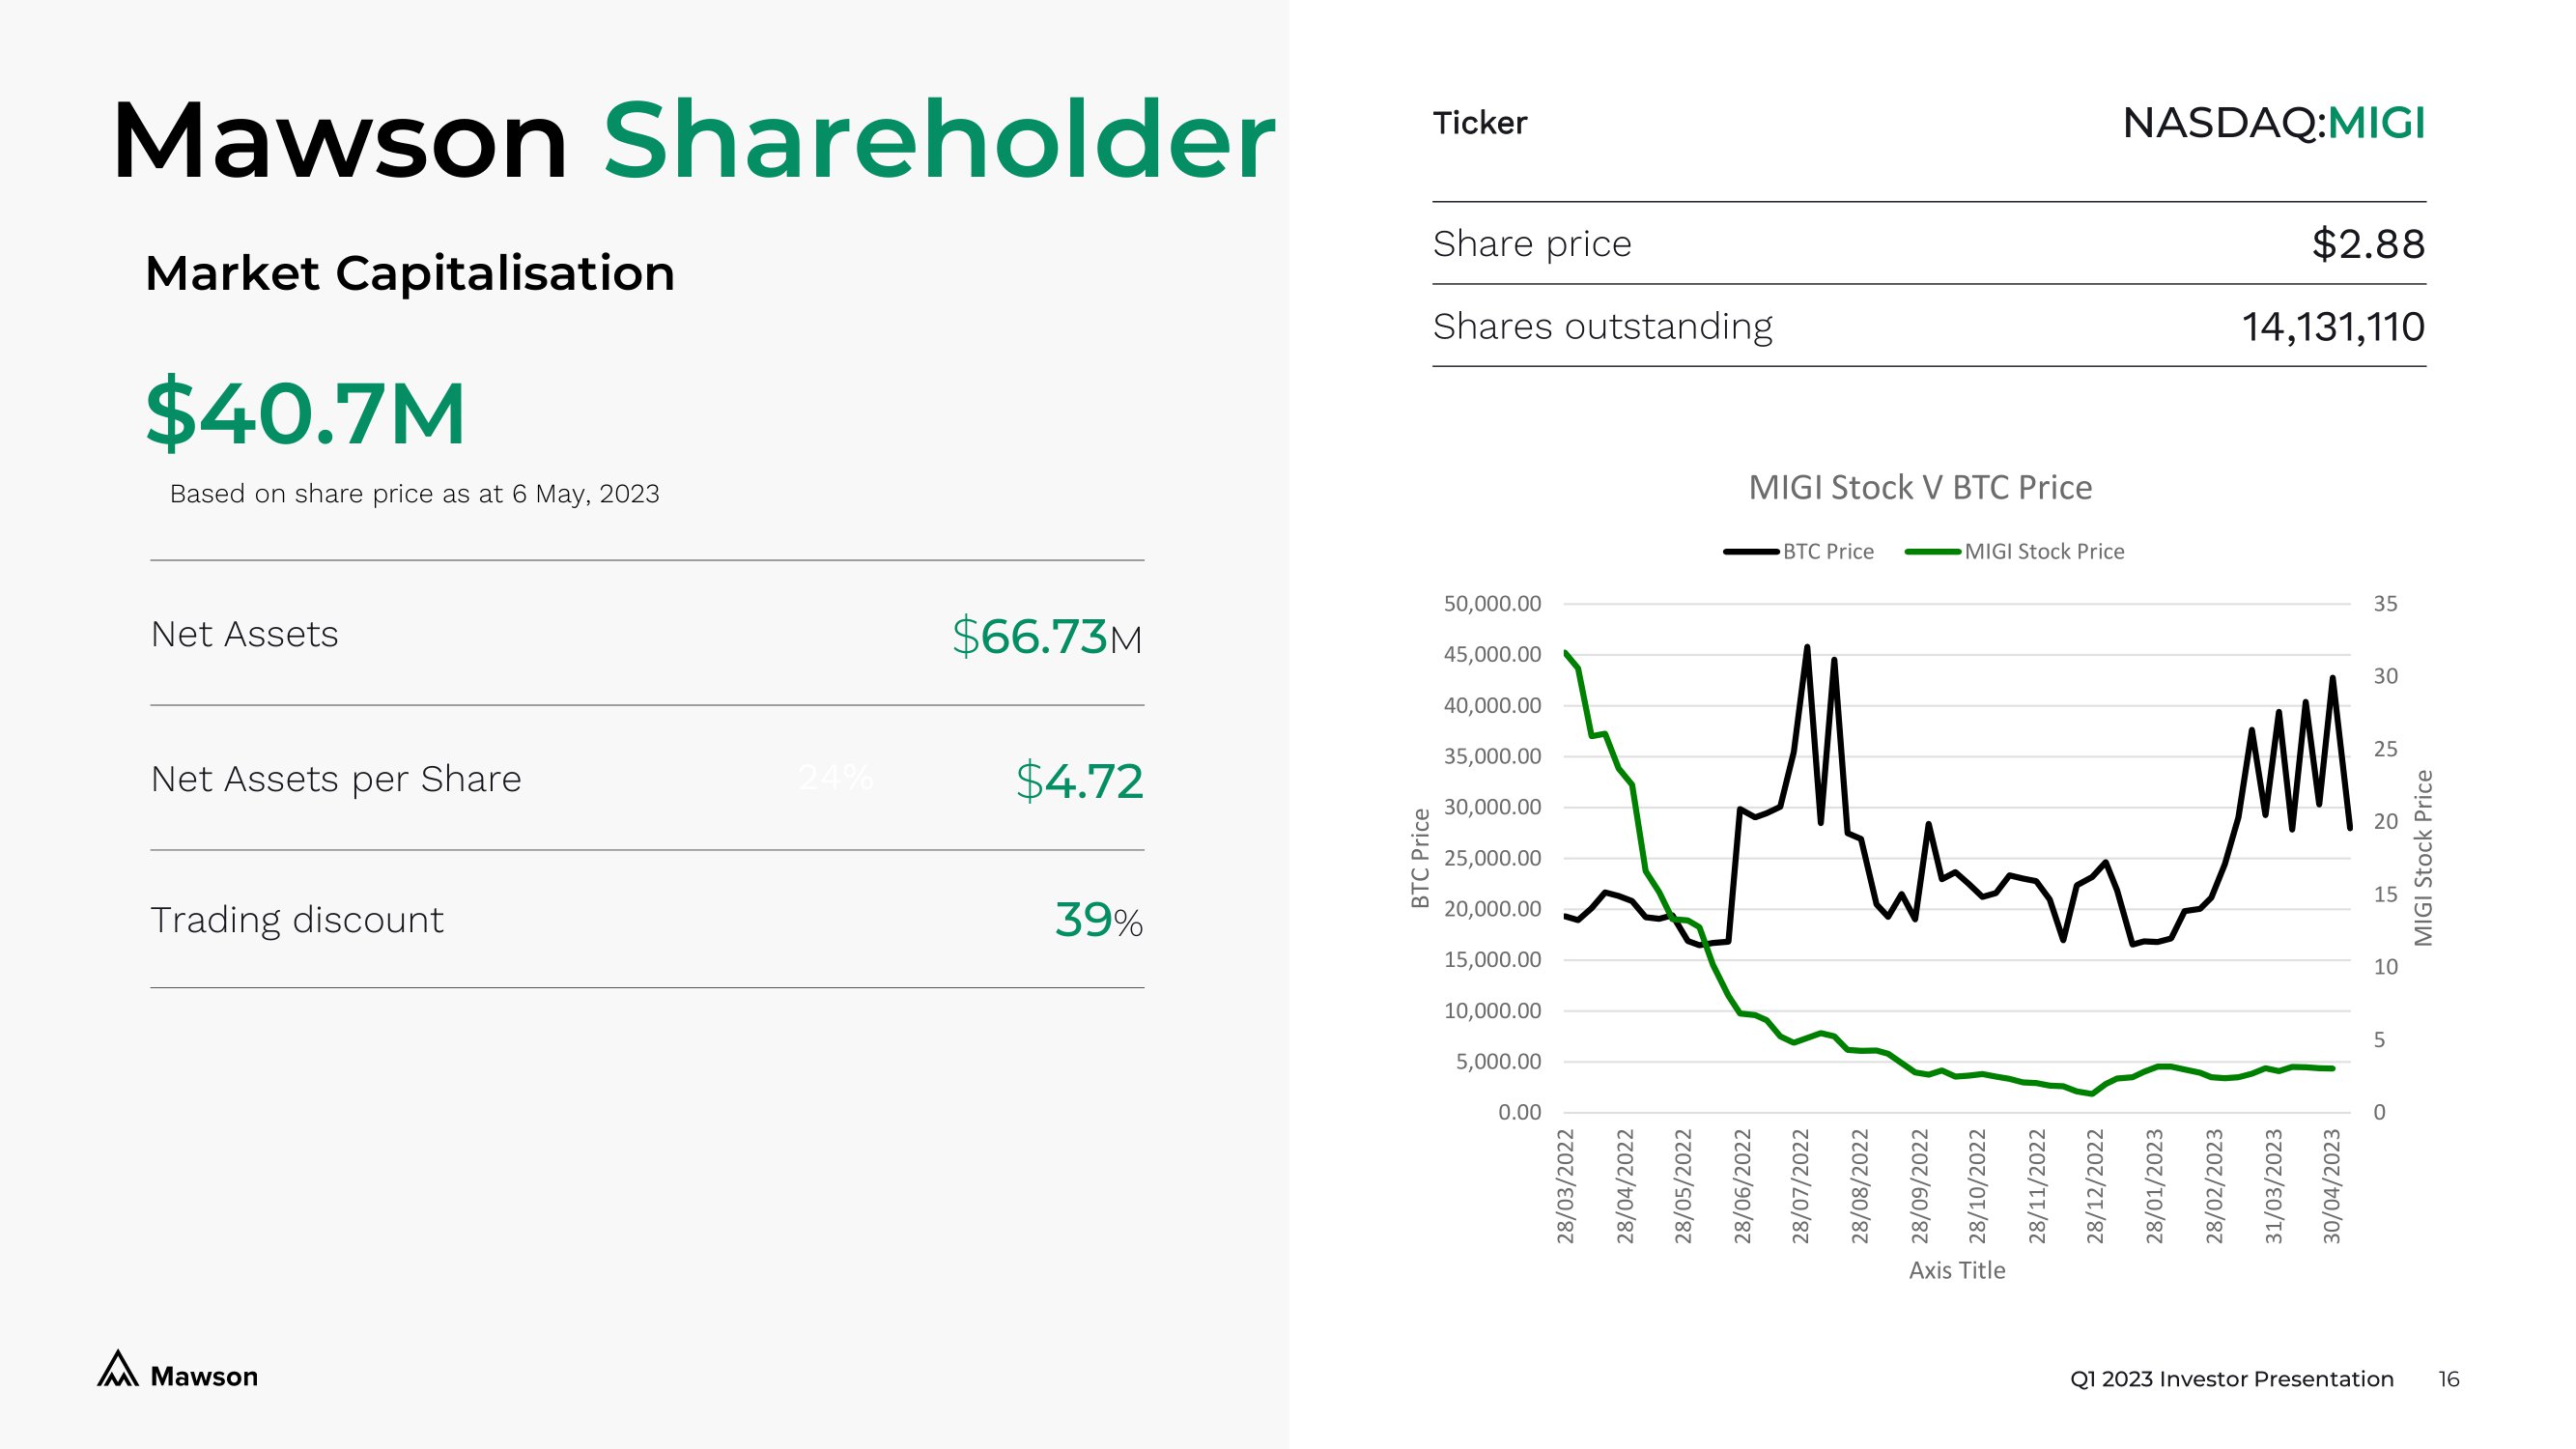The image size is (2576, 1449).
Task: Select the Mawson Shareholder heading
Action: (692, 141)
